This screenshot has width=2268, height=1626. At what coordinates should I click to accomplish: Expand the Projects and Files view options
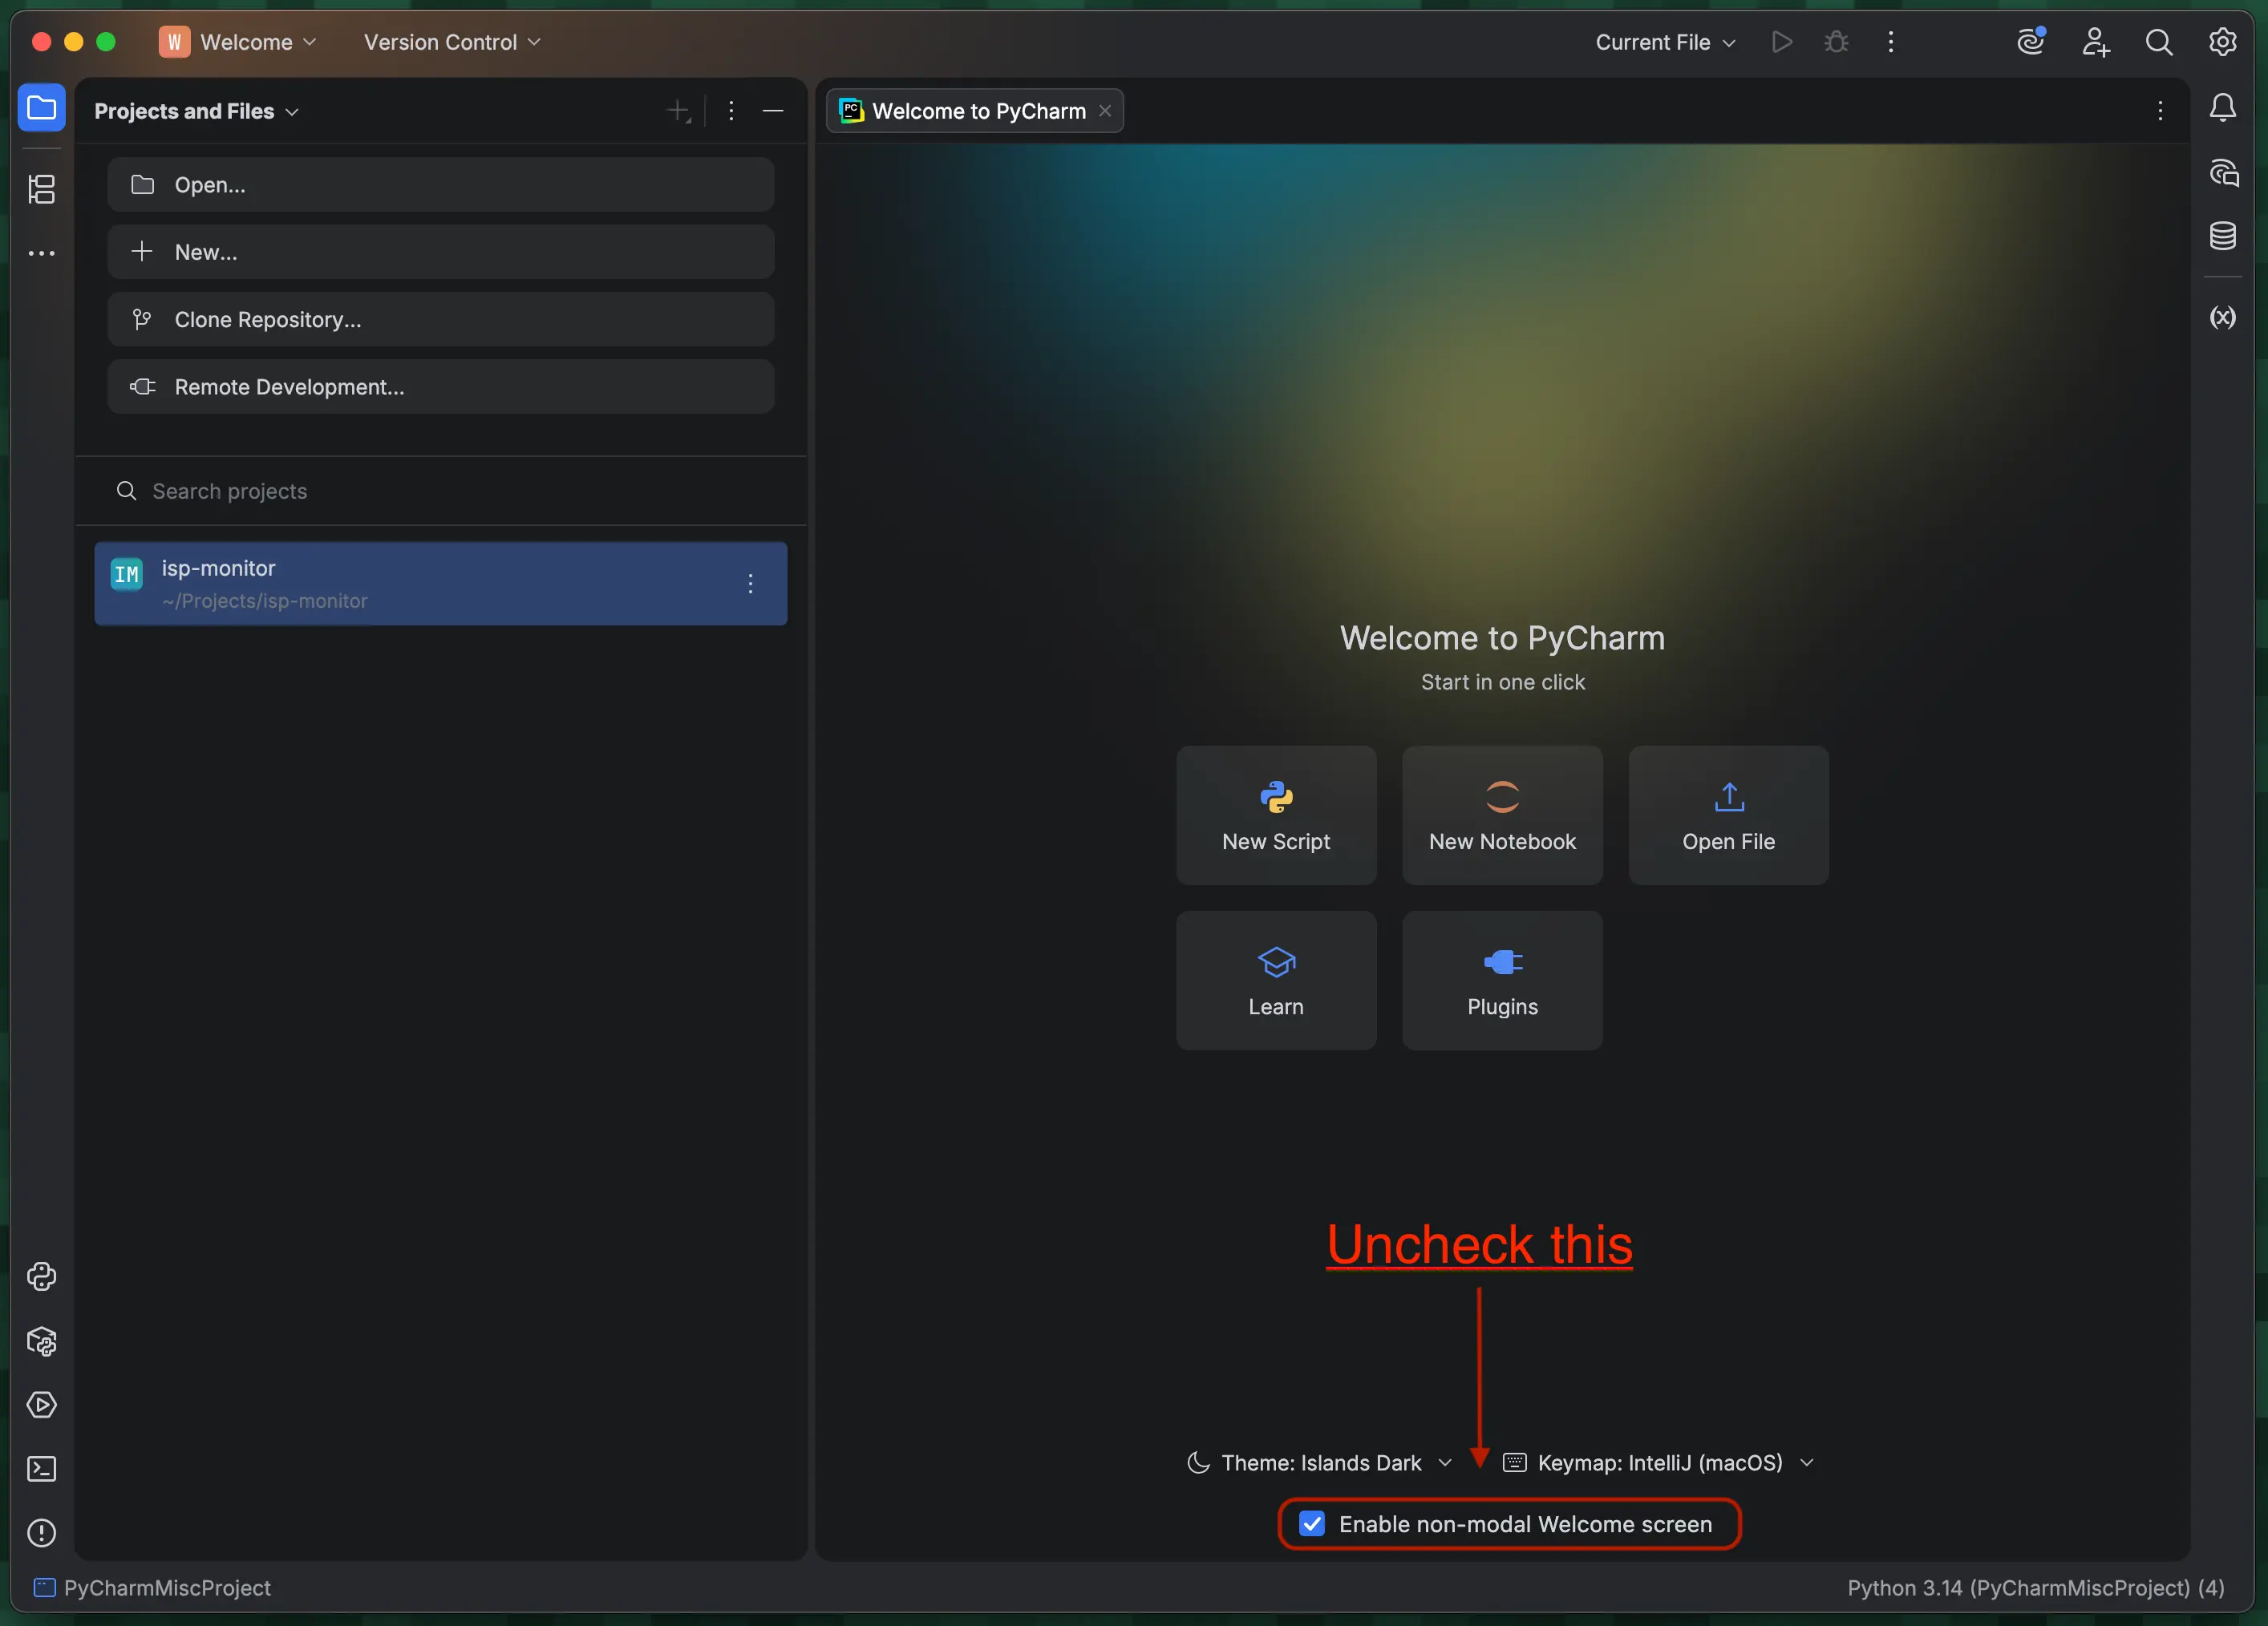click(x=293, y=111)
